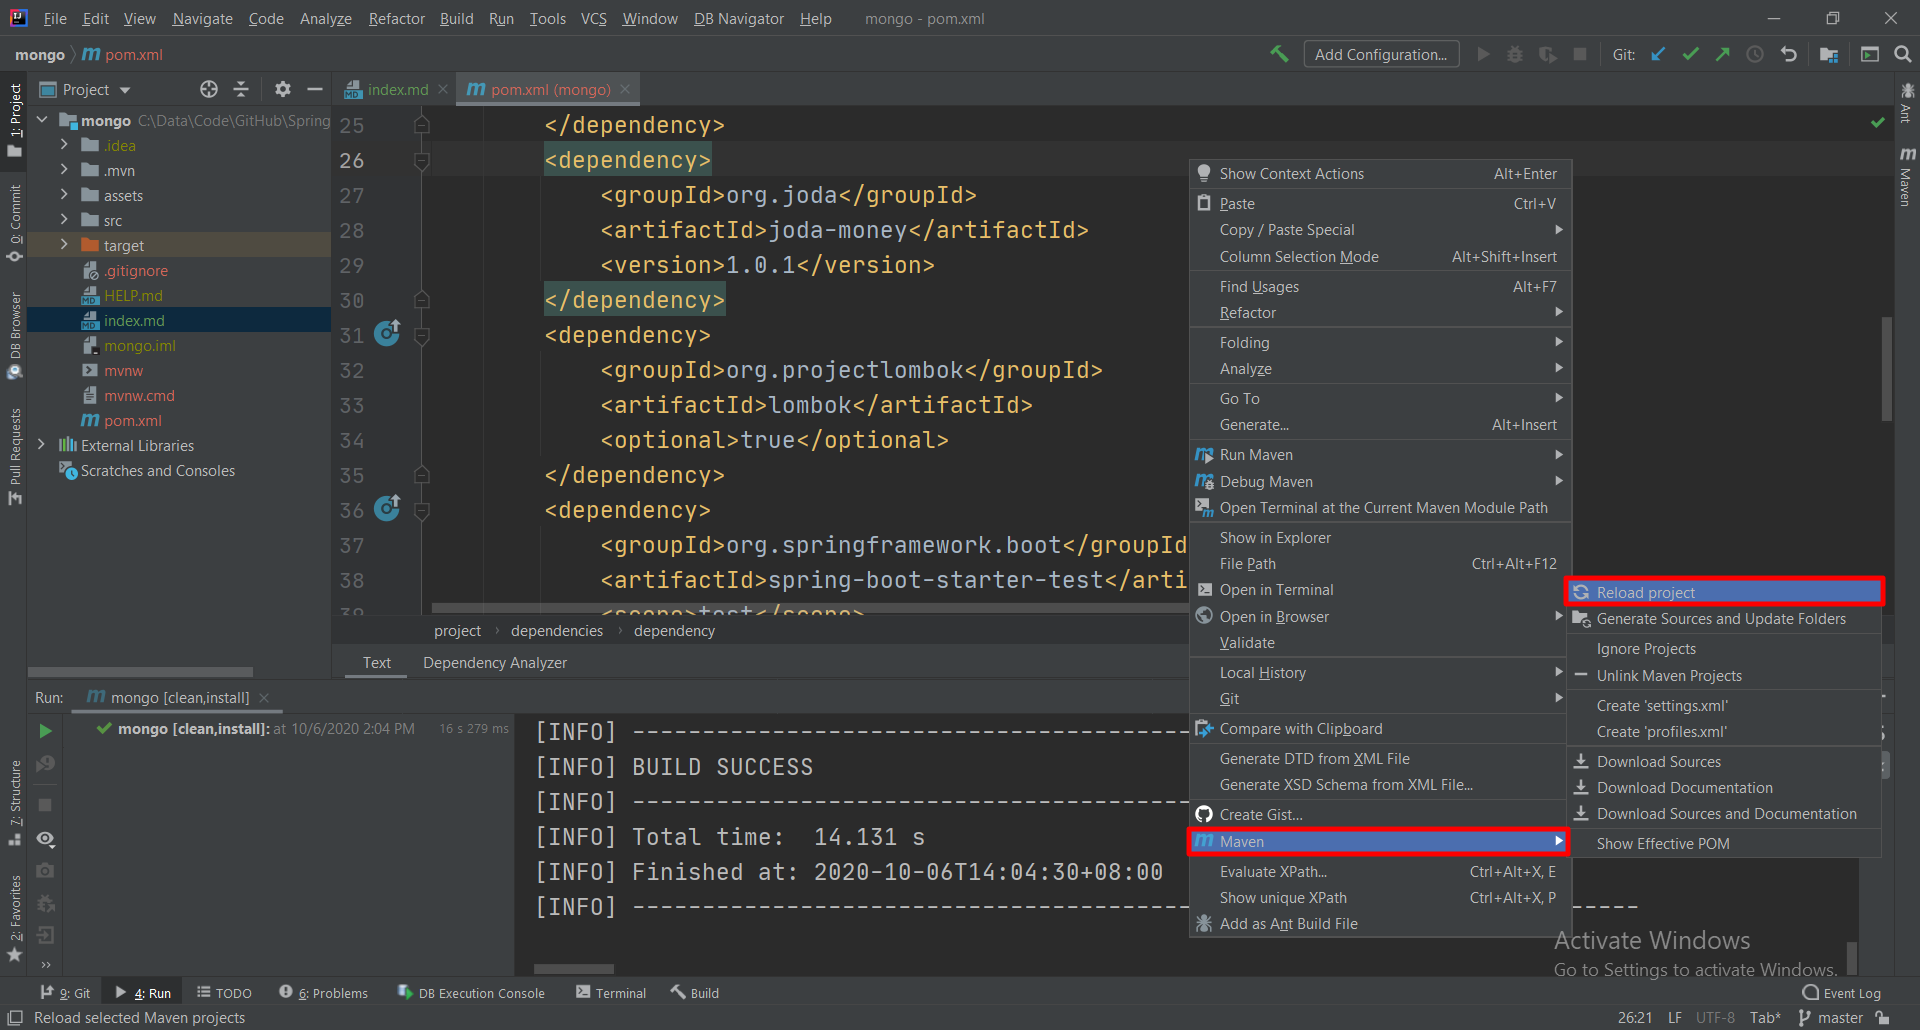Select Reload project in Maven submenu
This screenshot has height=1030, width=1920.
click(1724, 592)
